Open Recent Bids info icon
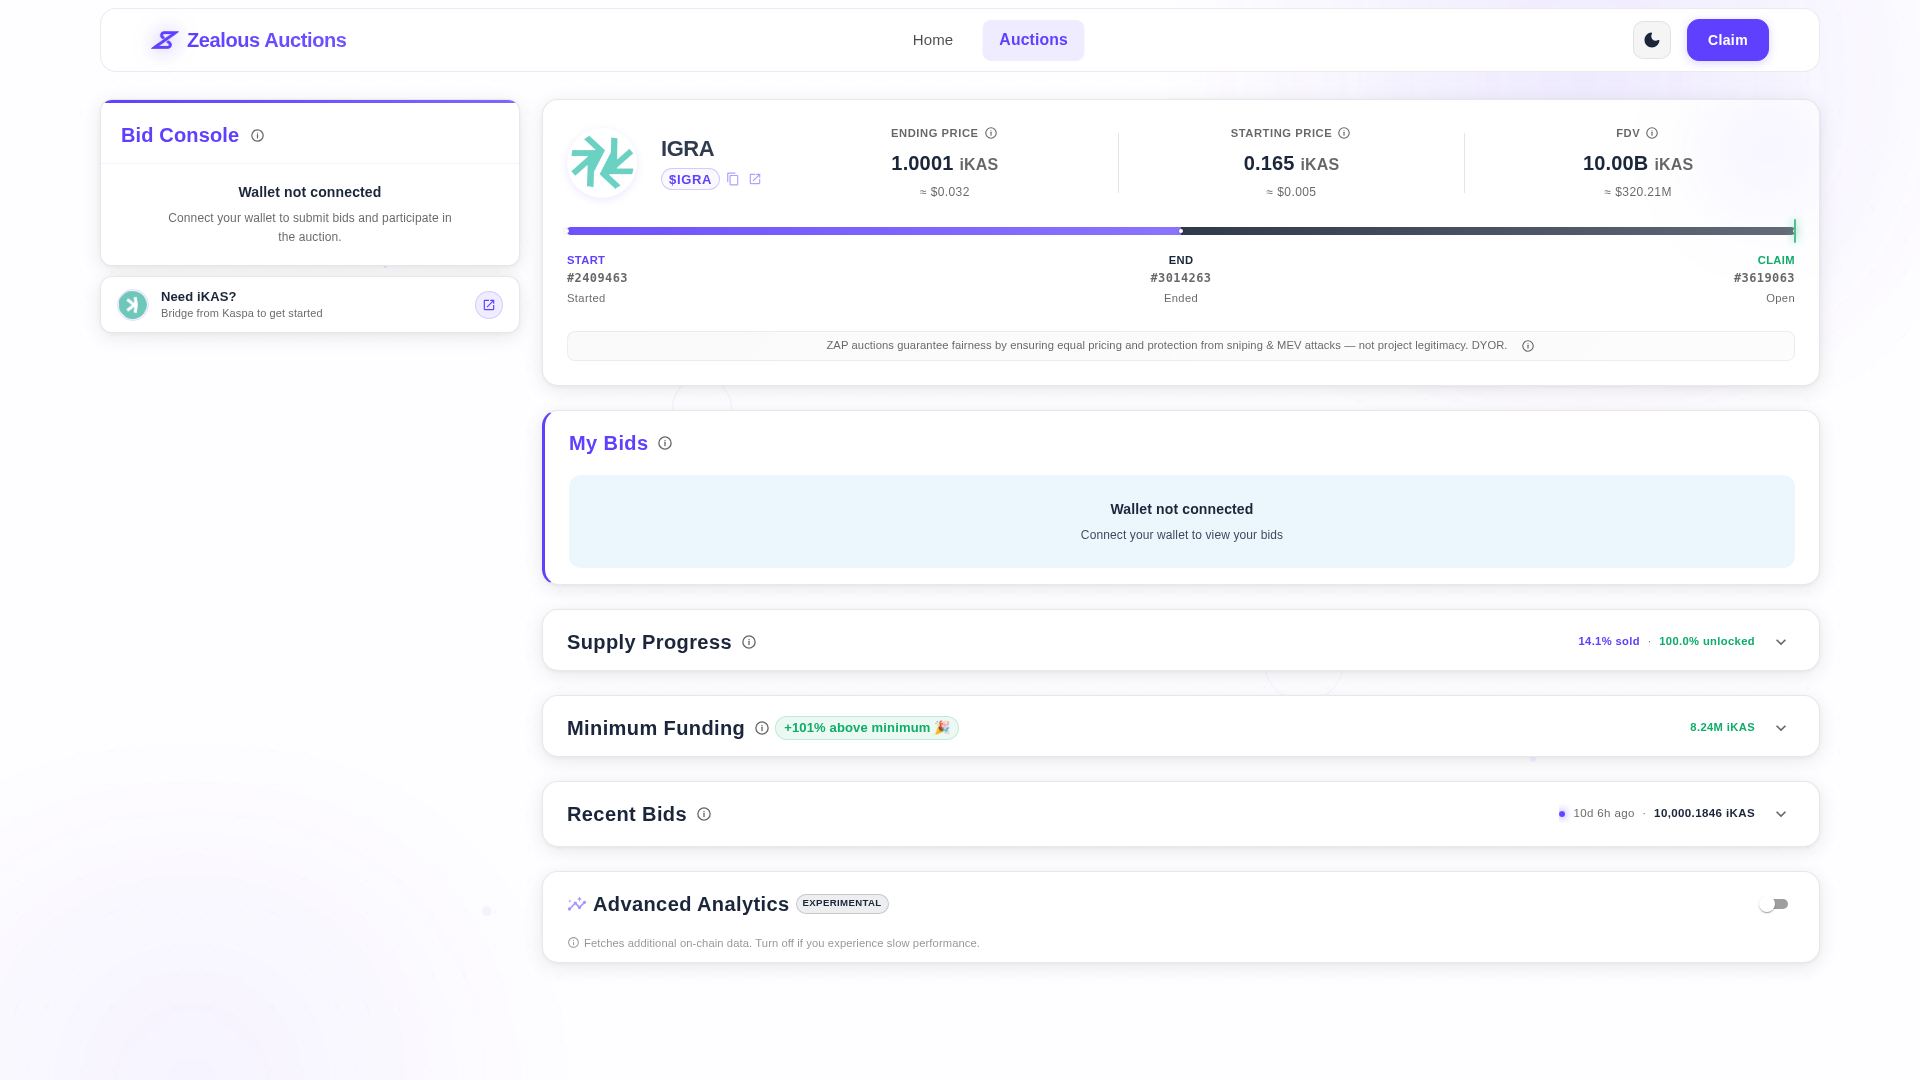1920x1080 pixels. click(x=704, y=814)
